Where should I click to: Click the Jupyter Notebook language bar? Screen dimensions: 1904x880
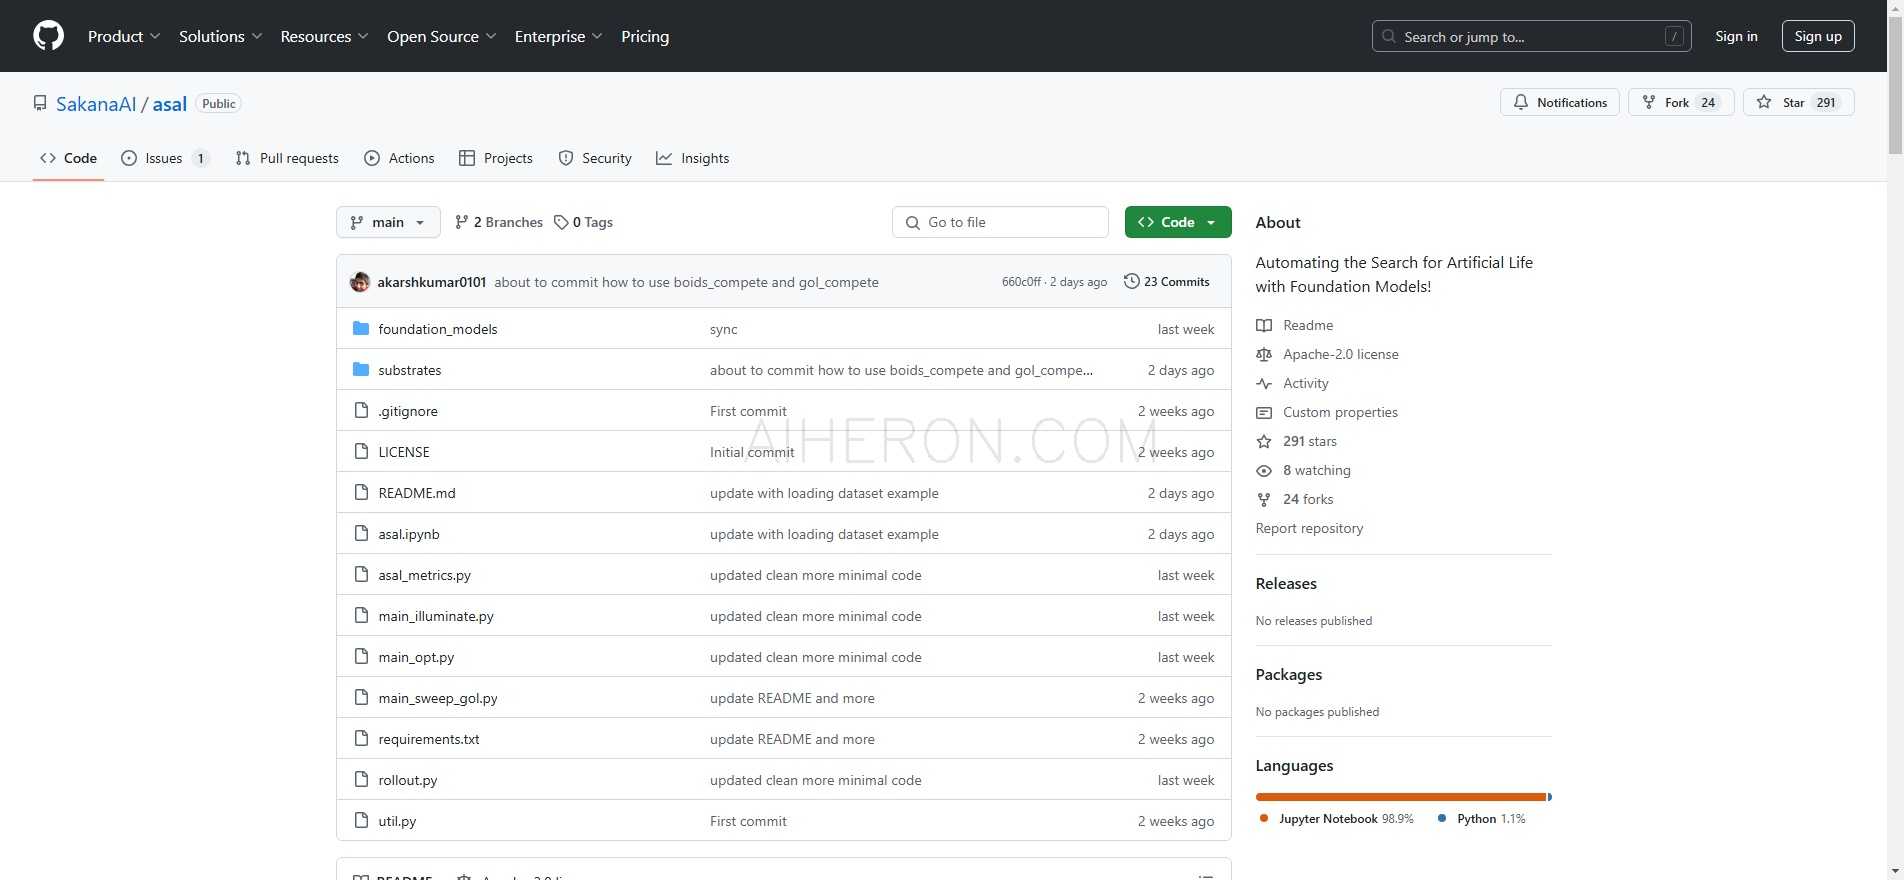1400,797
